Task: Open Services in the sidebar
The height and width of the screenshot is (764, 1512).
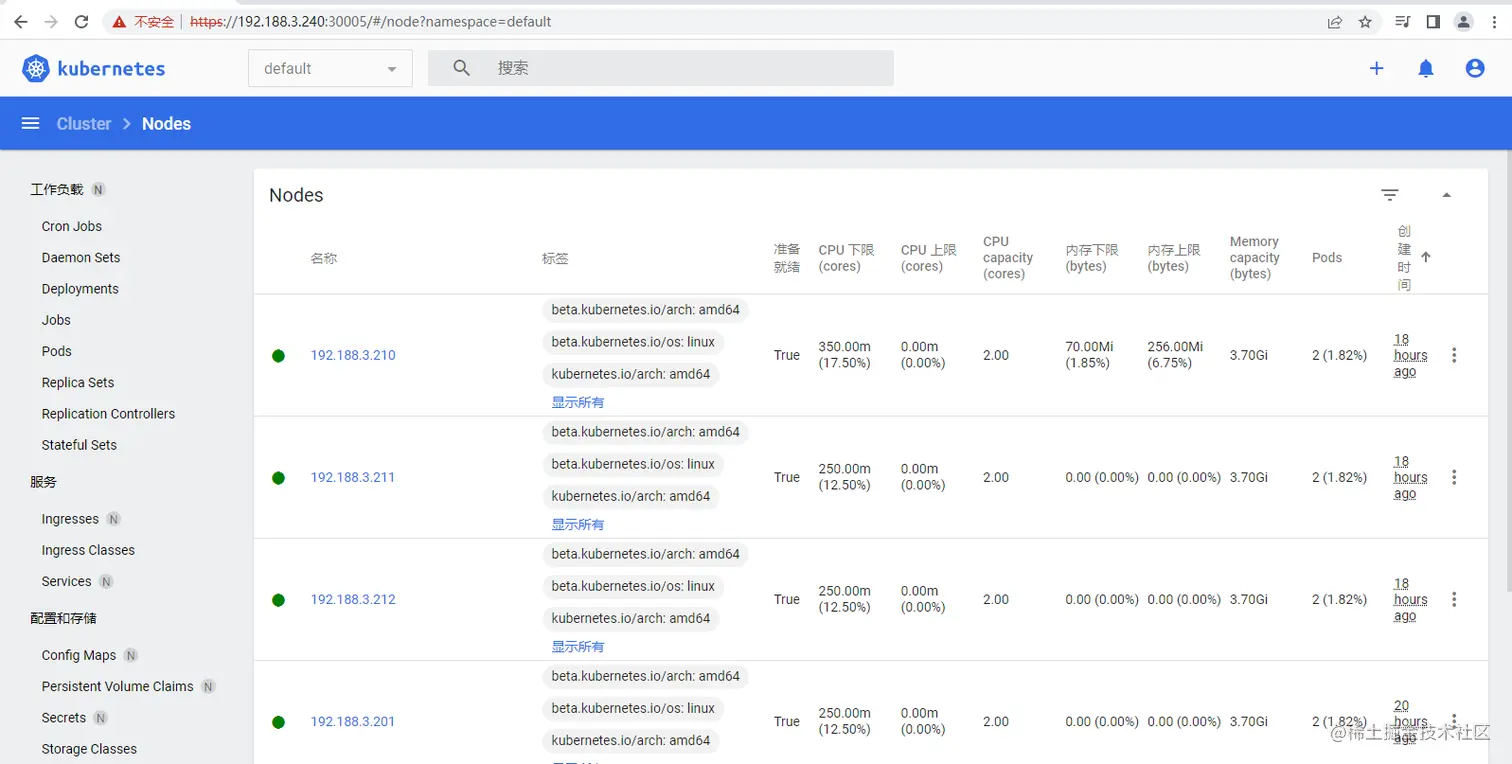Action: (66, 581)
